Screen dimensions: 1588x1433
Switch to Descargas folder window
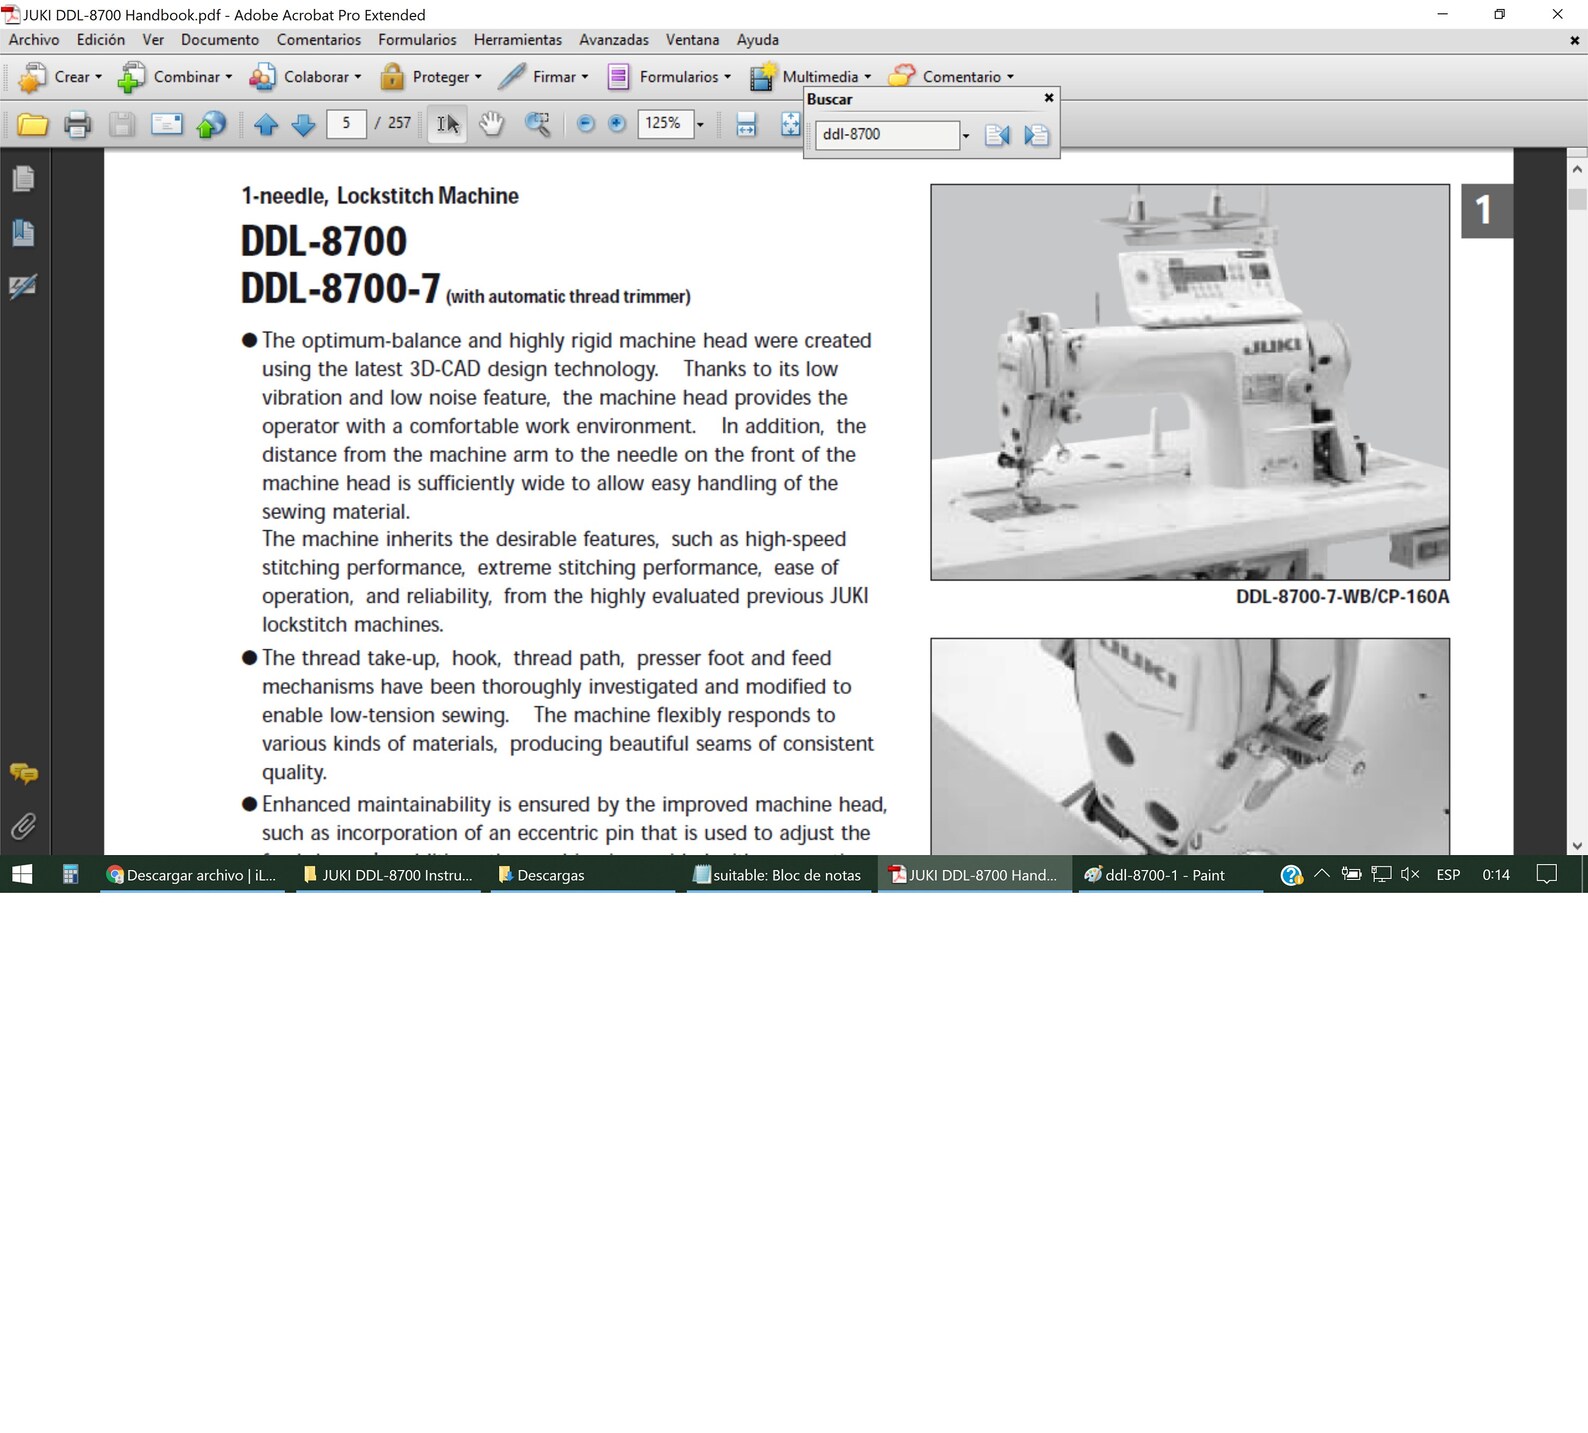584,875
